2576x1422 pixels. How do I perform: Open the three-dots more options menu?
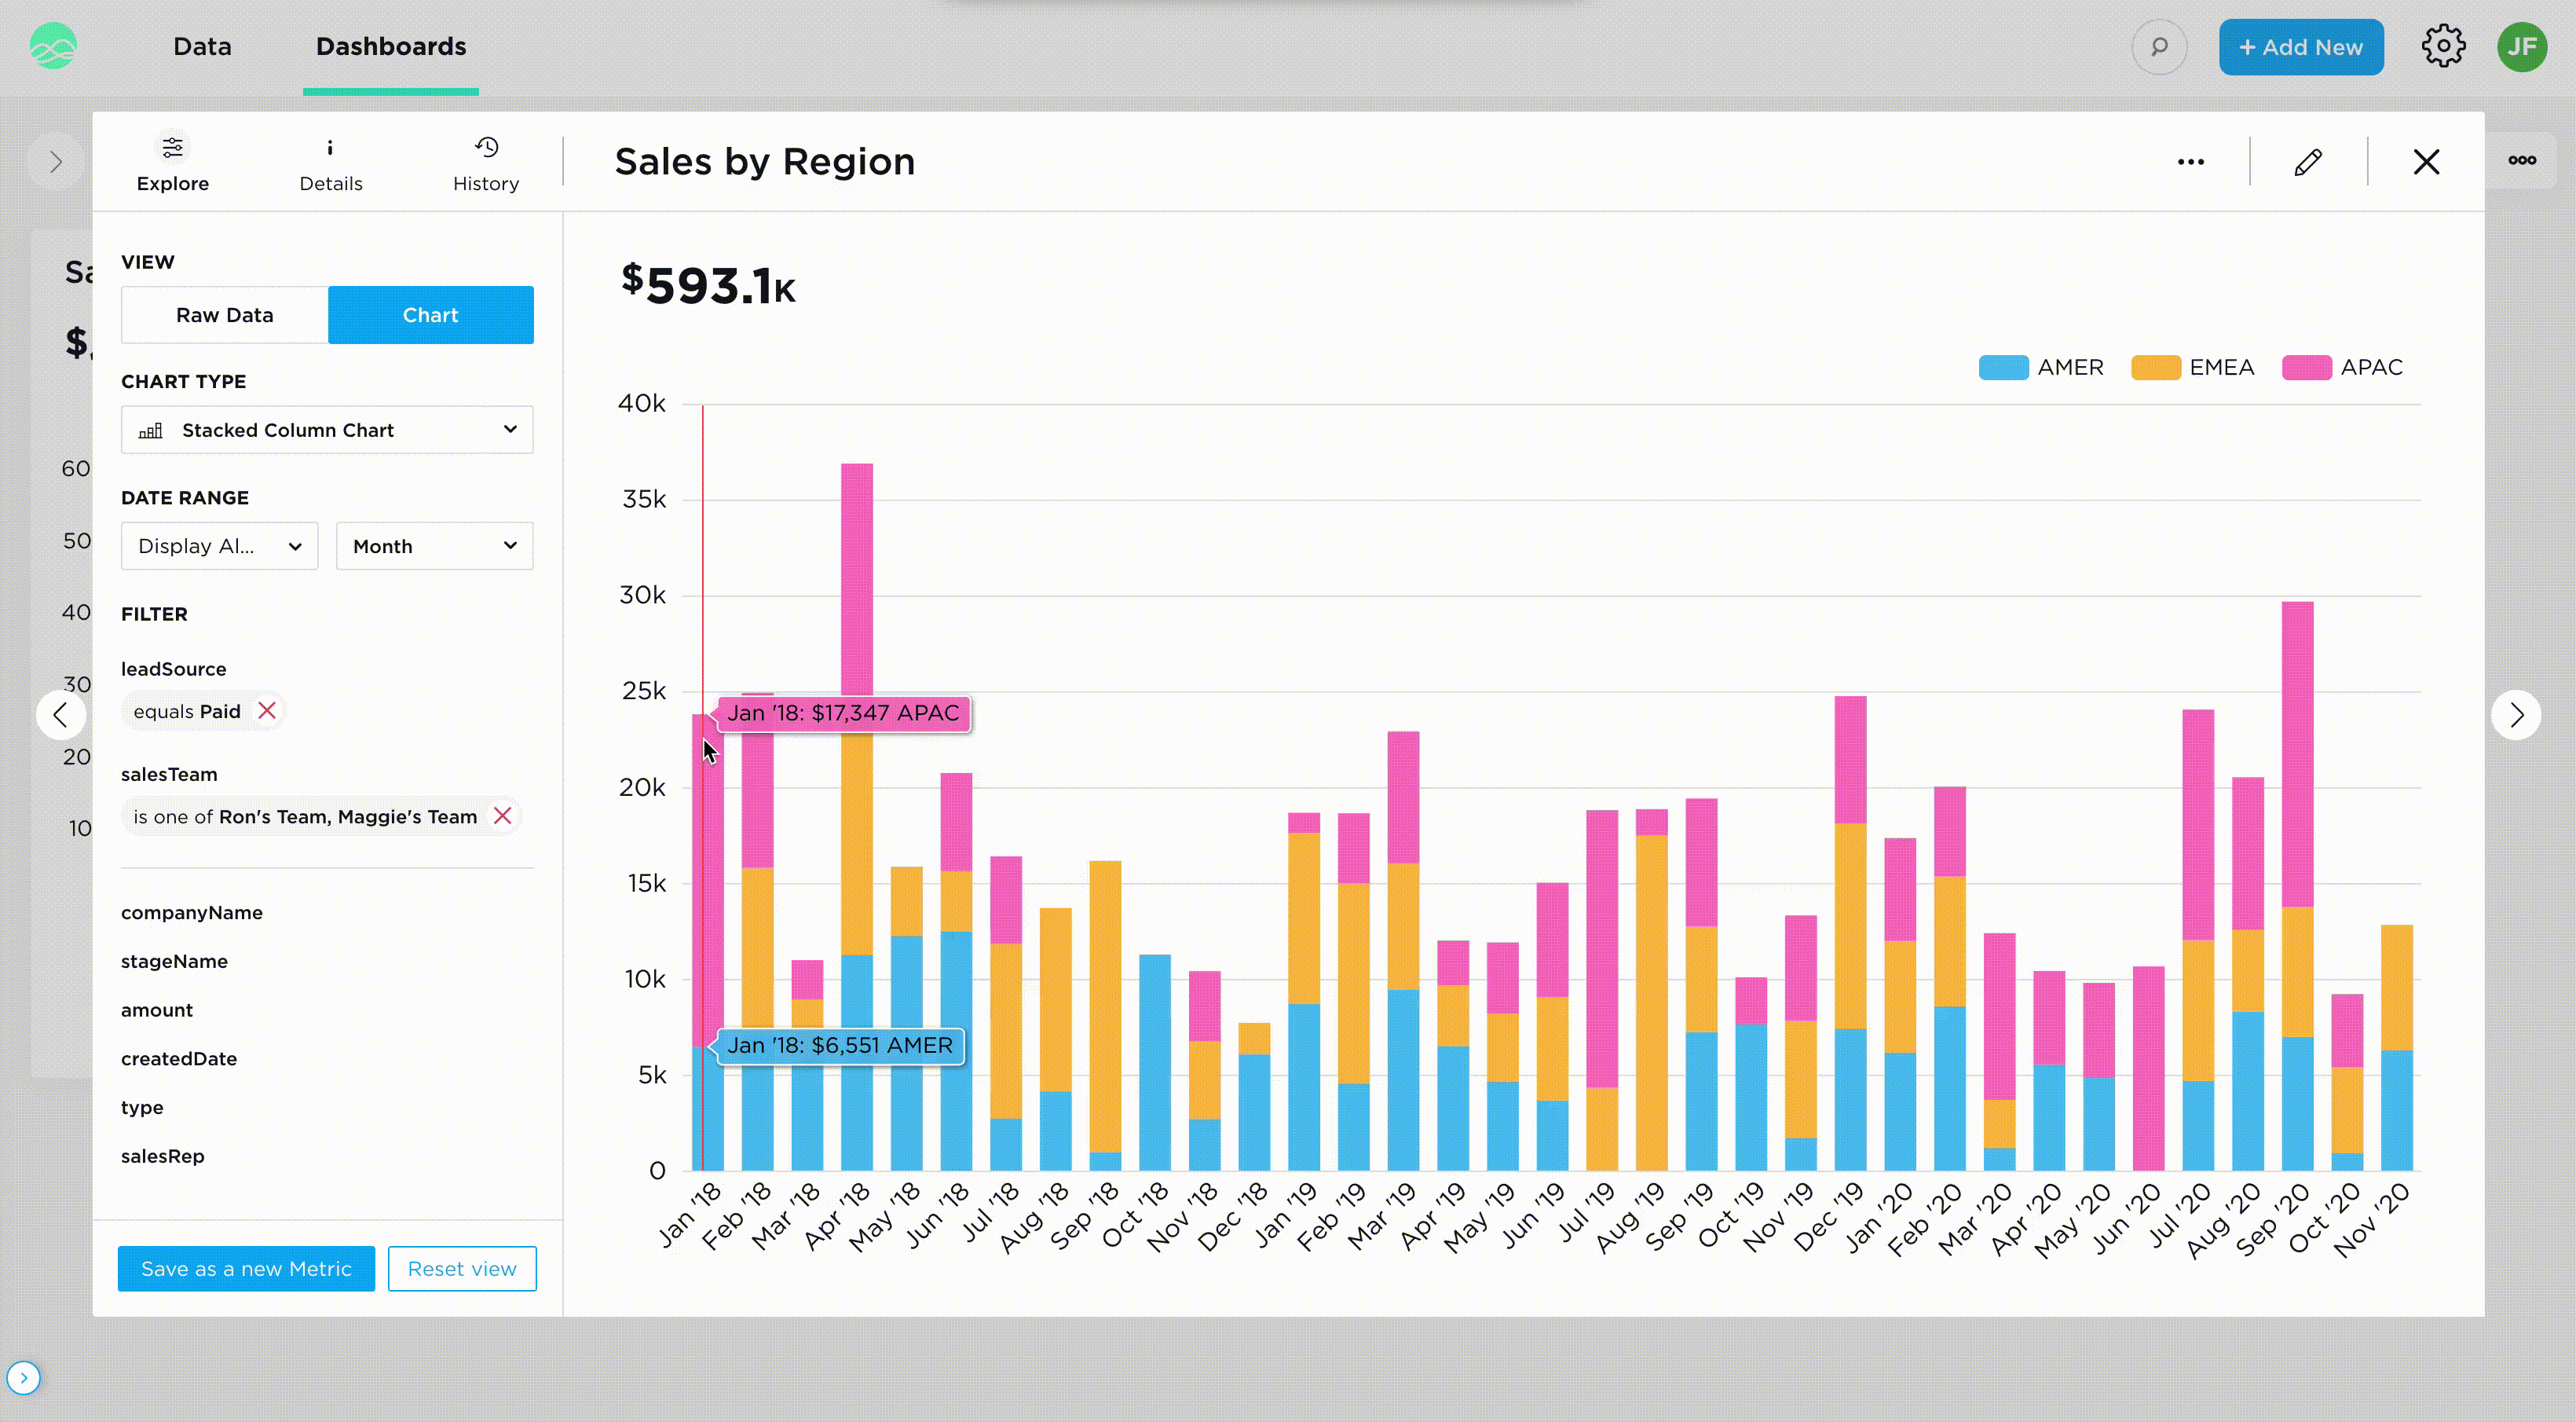[x=2190, y=162]
